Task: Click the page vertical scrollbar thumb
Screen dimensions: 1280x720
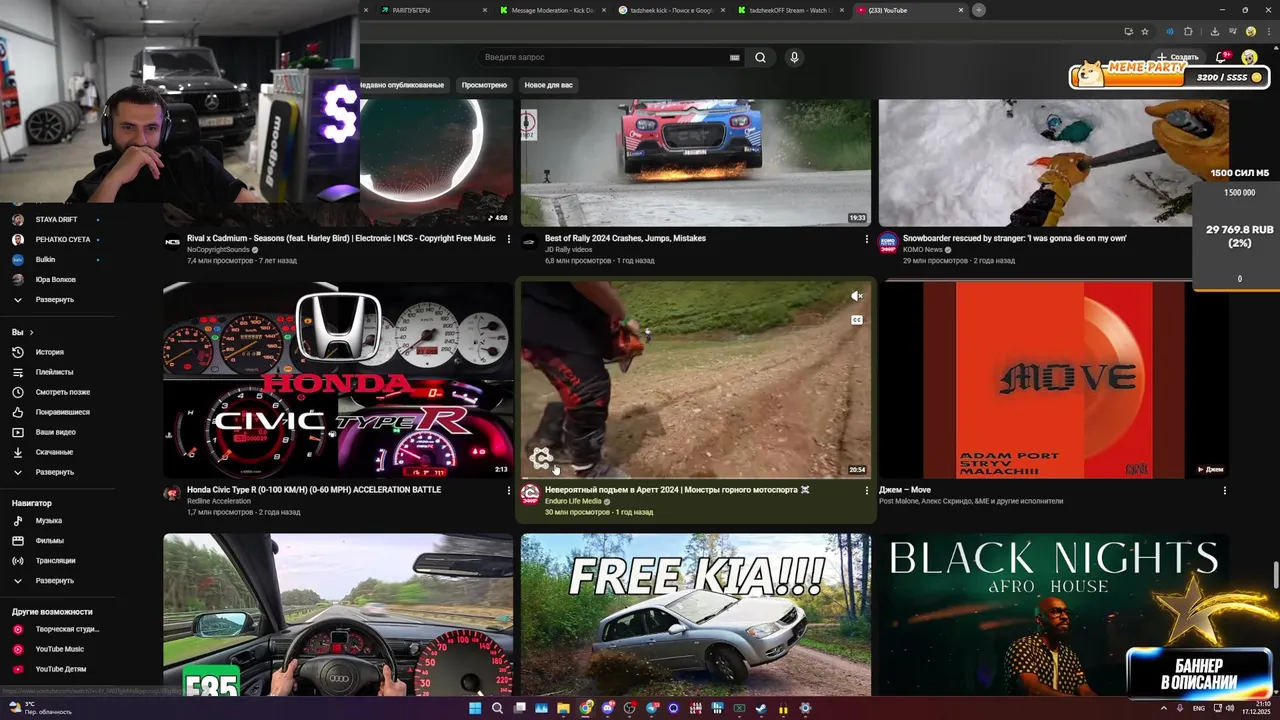Action: (x=1275, y=577)
